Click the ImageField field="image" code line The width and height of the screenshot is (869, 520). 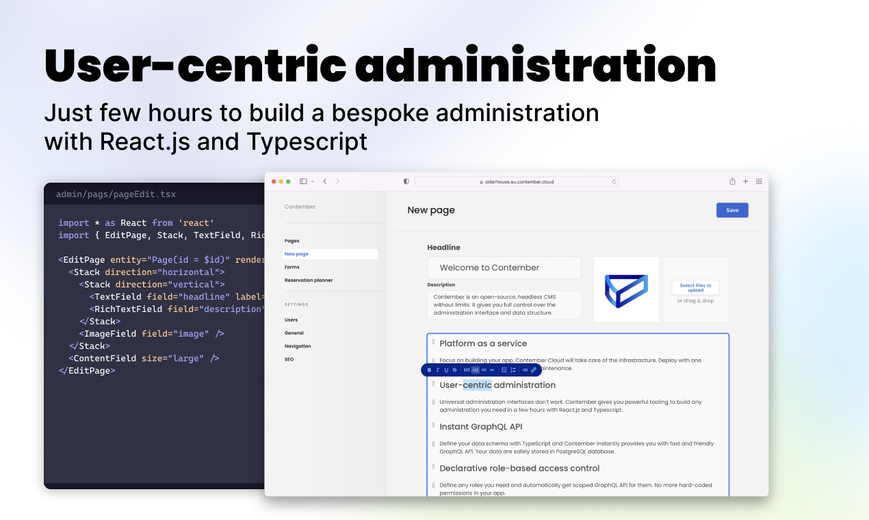(151, 334)
